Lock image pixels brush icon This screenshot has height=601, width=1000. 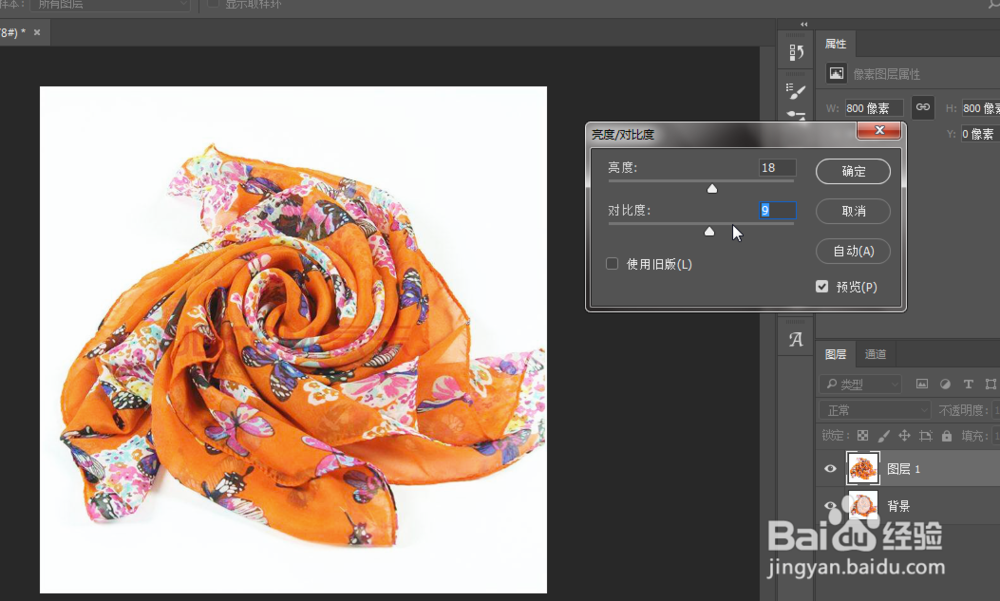click(x=883, y=436)
